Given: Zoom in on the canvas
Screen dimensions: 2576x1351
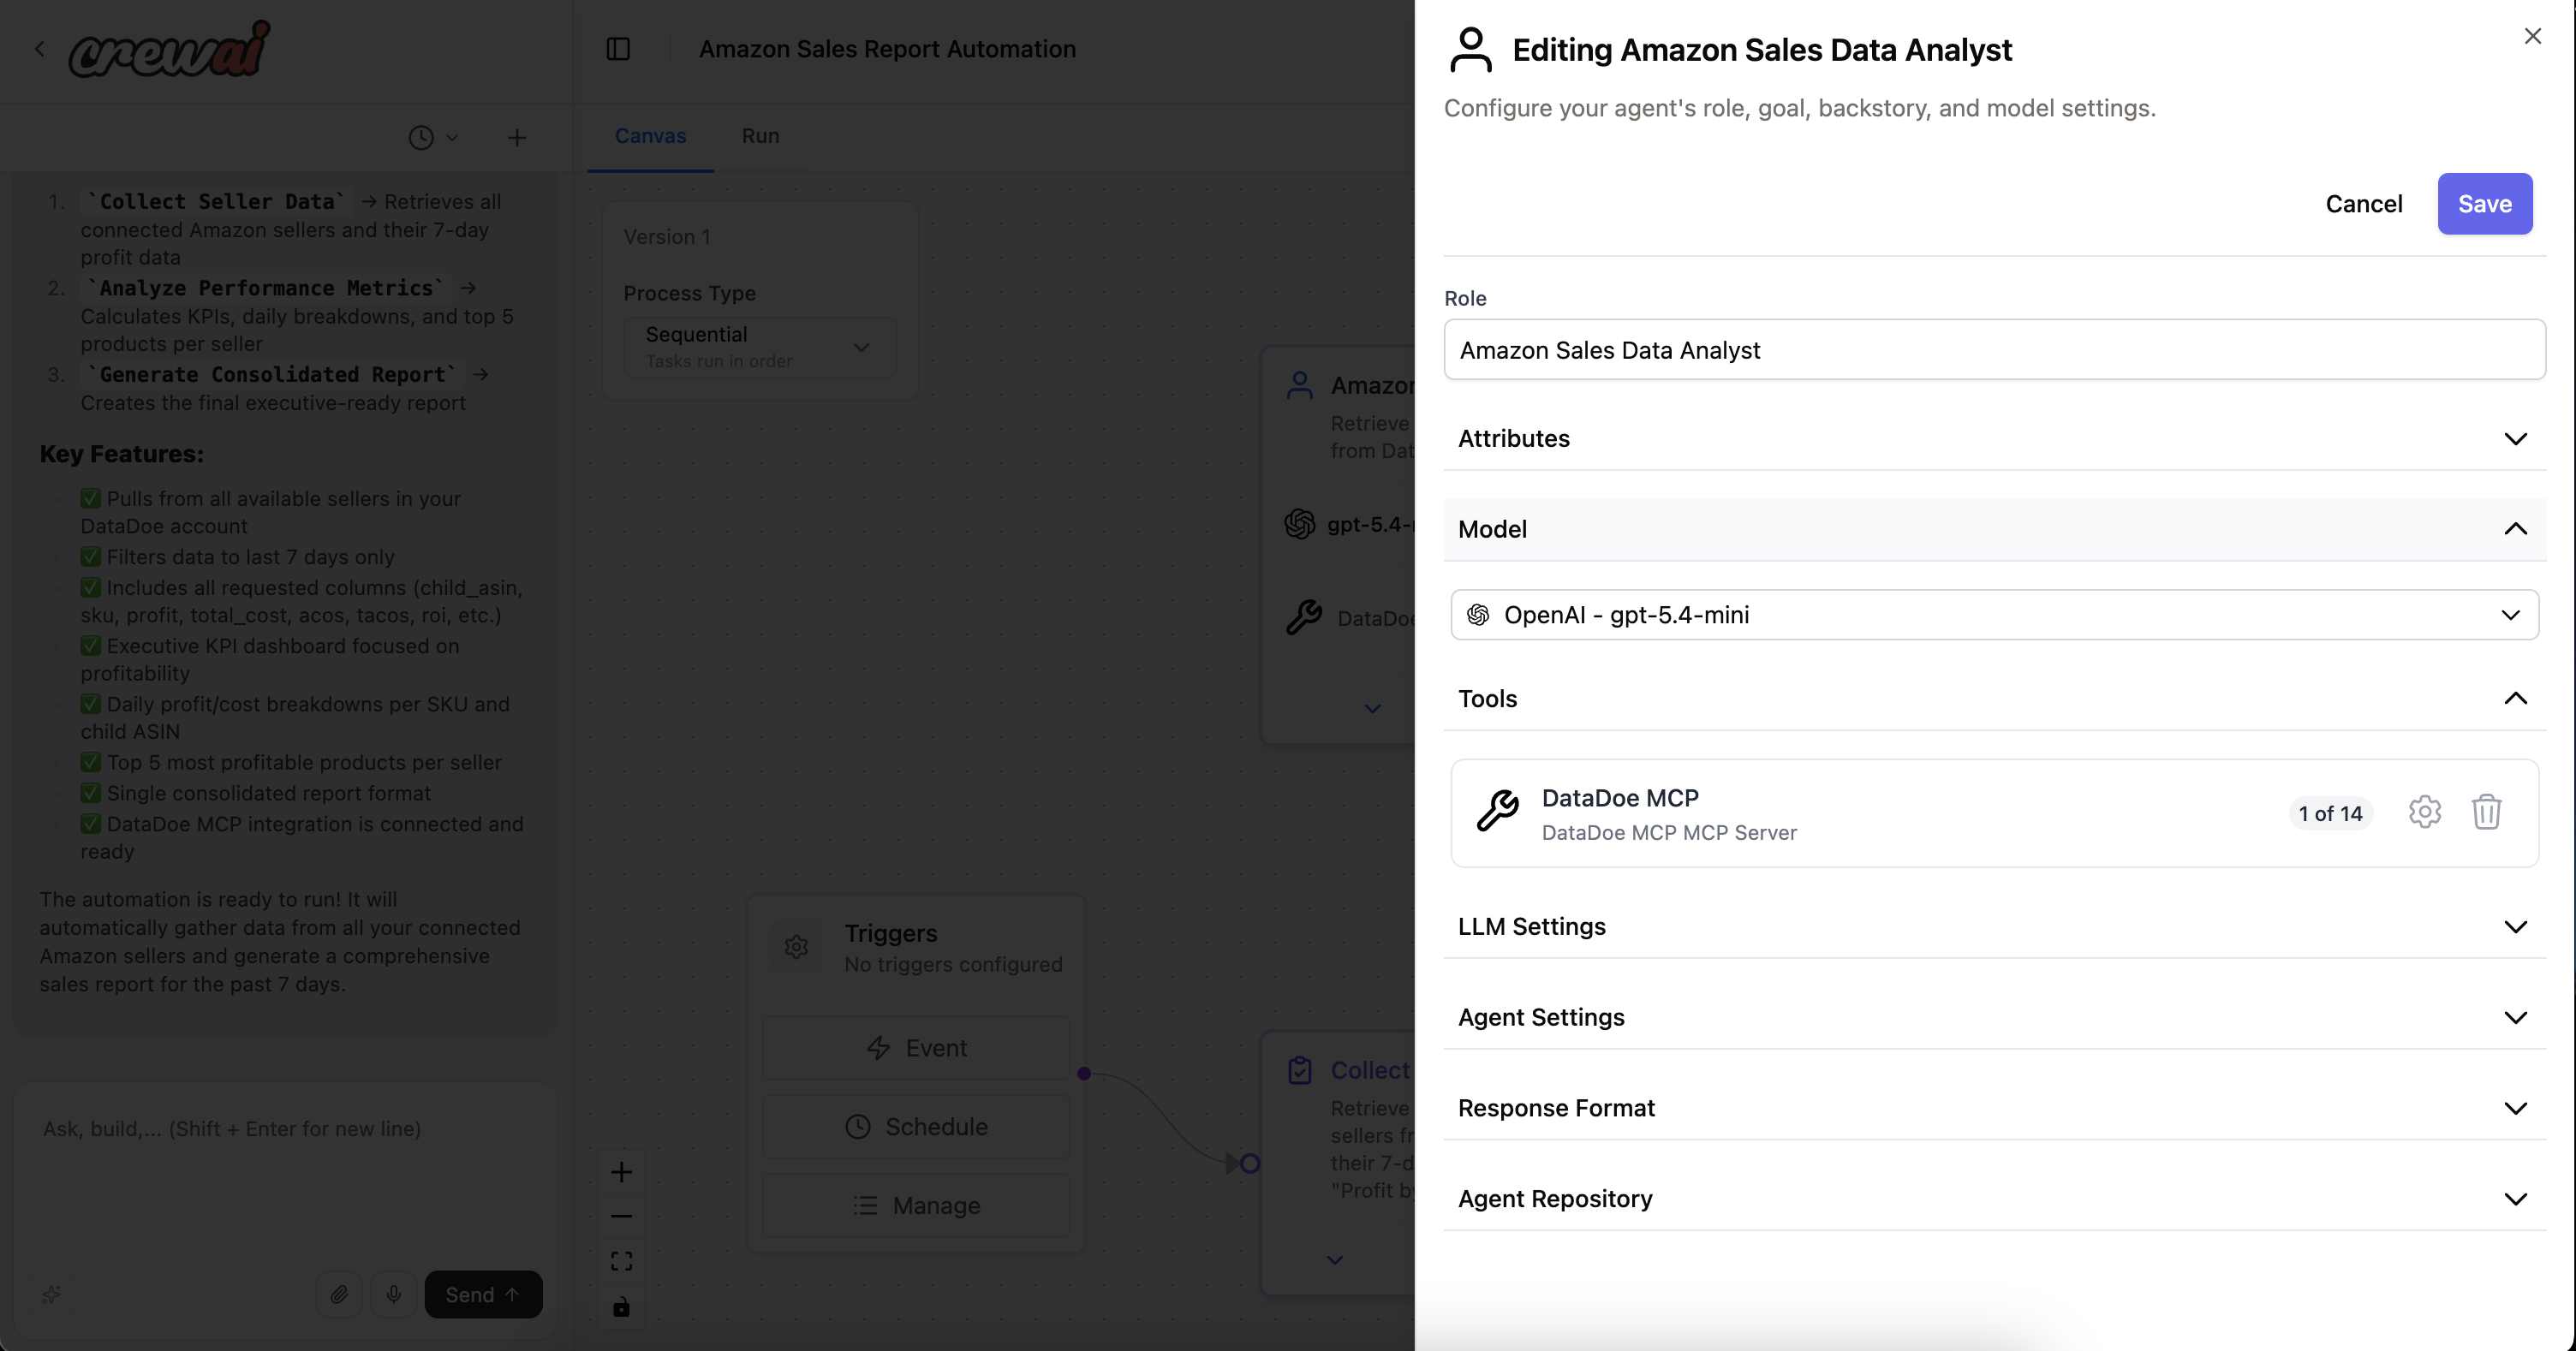Looking at the screenshot, I should click(x=621, y=1172).
